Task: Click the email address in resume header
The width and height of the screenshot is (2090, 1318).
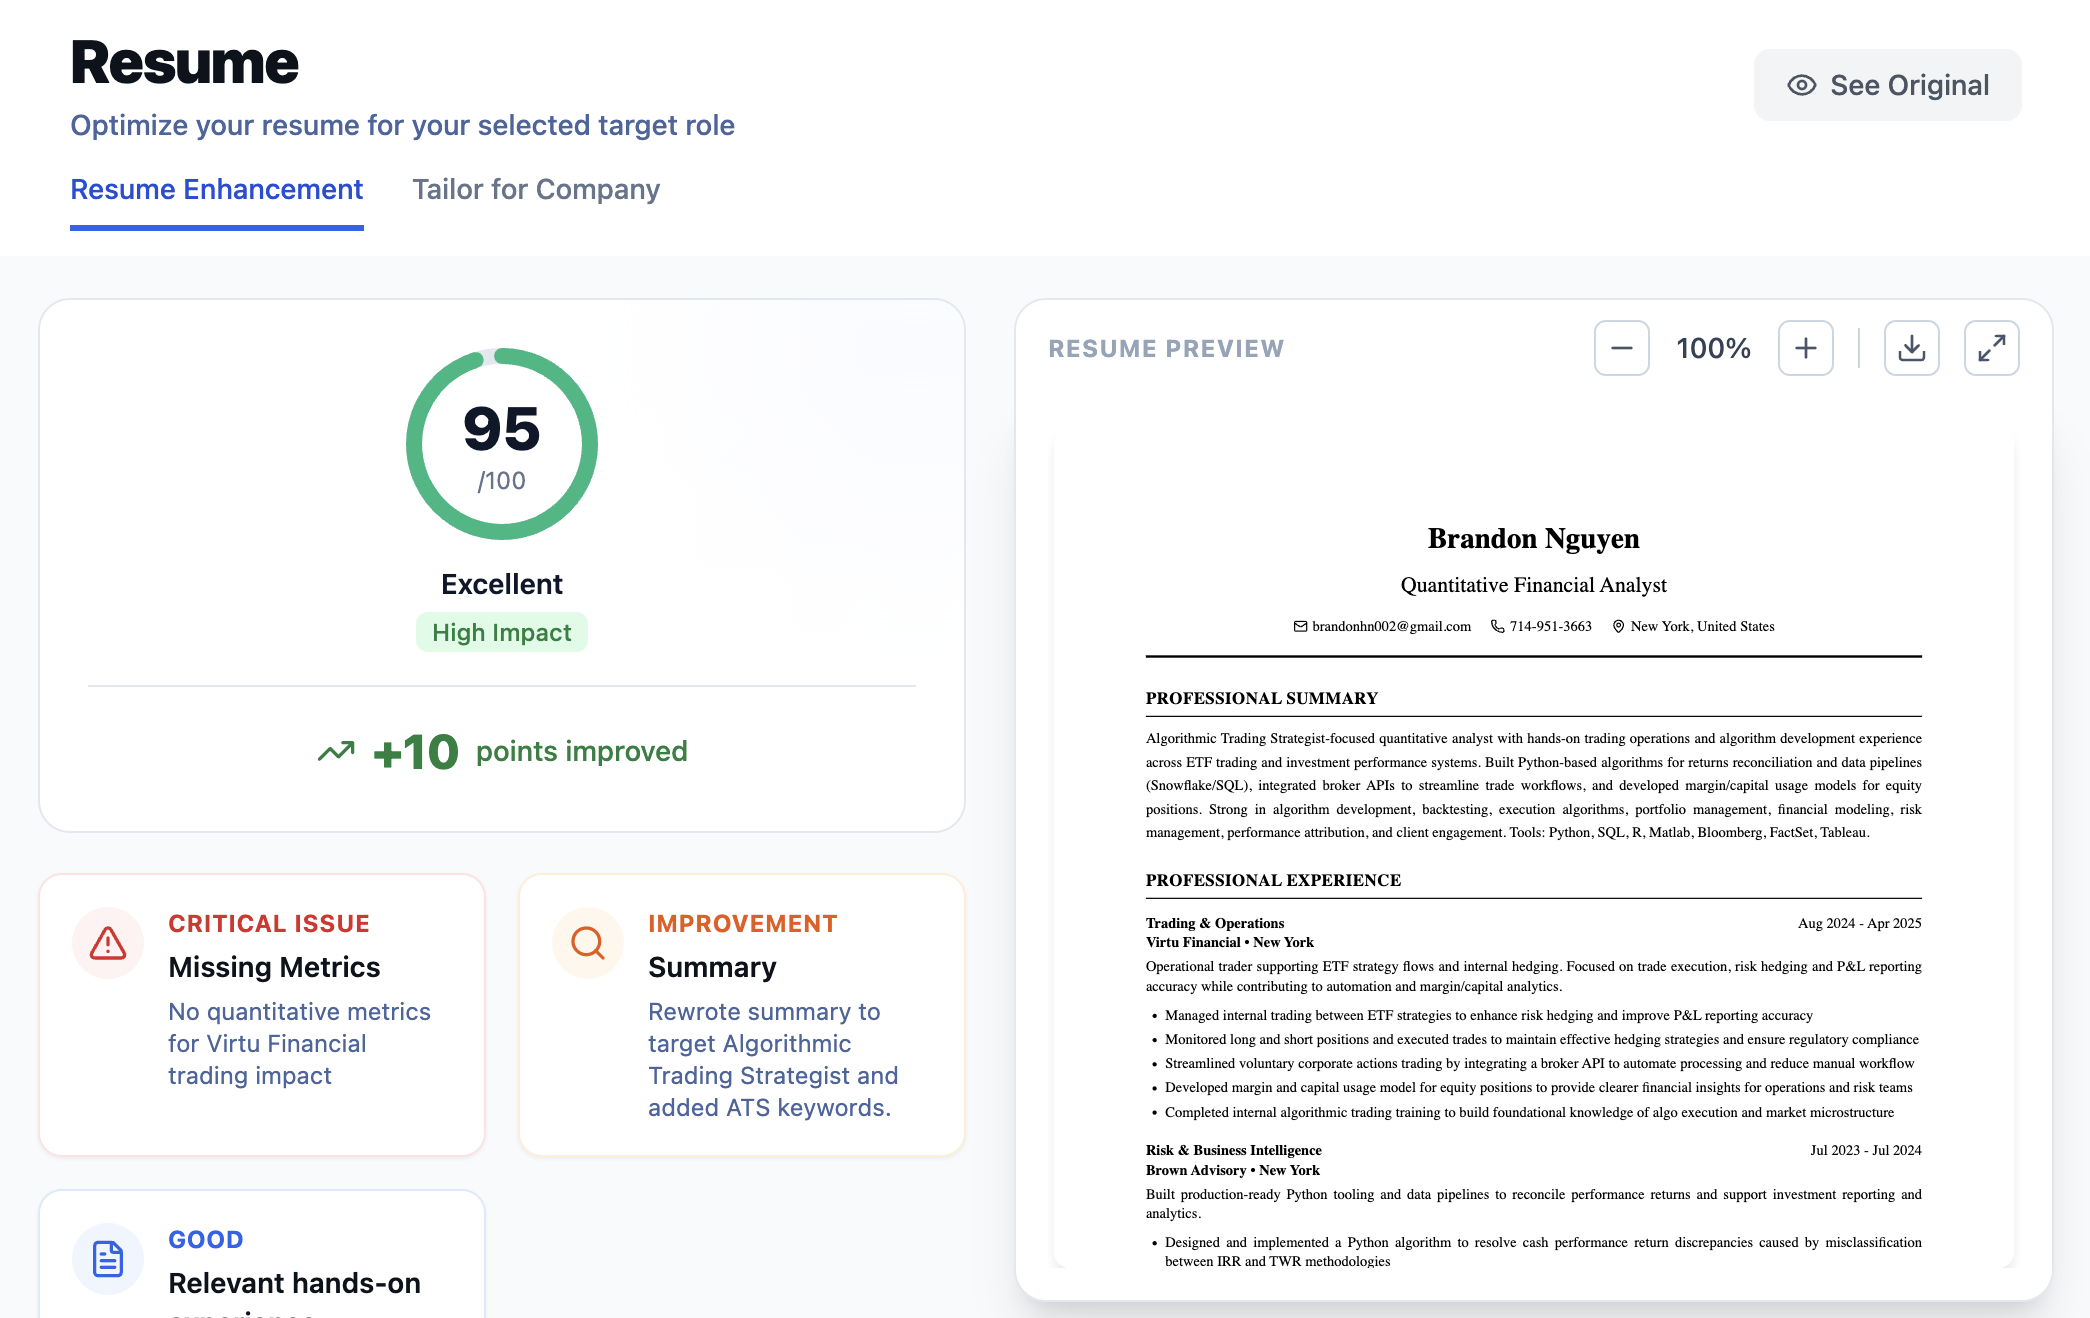Action: point(1390,626)
